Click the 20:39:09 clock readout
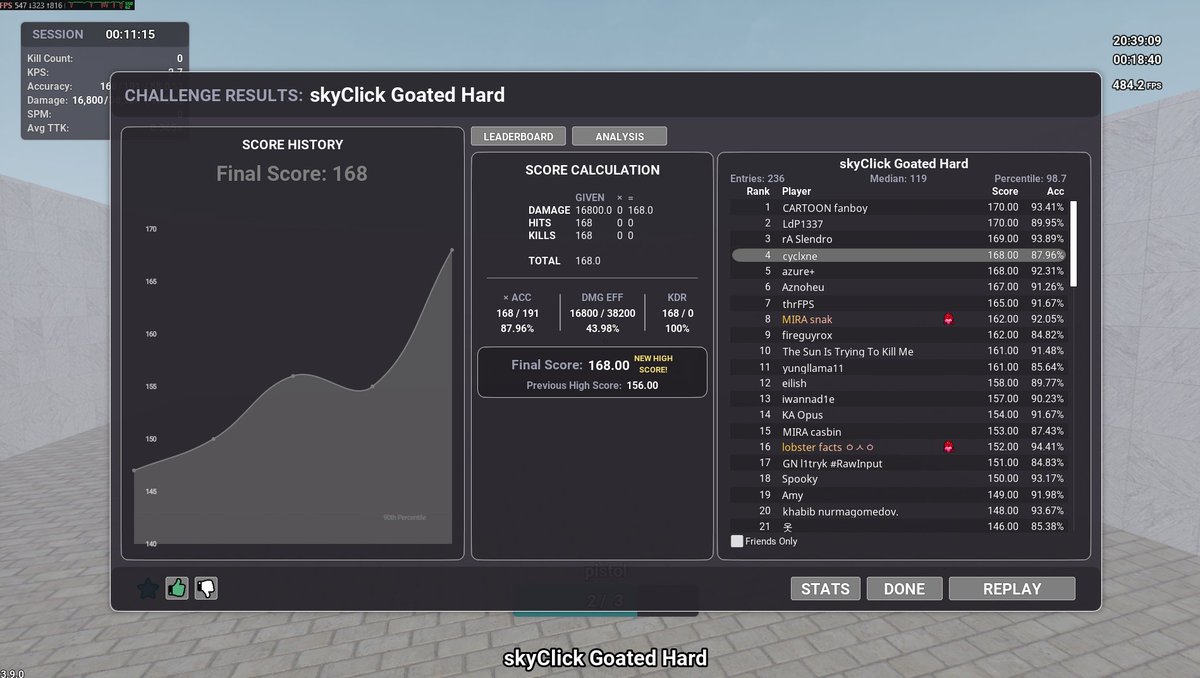The height and width of the screenshot is (678, 1200). [x=1136, y=41]
